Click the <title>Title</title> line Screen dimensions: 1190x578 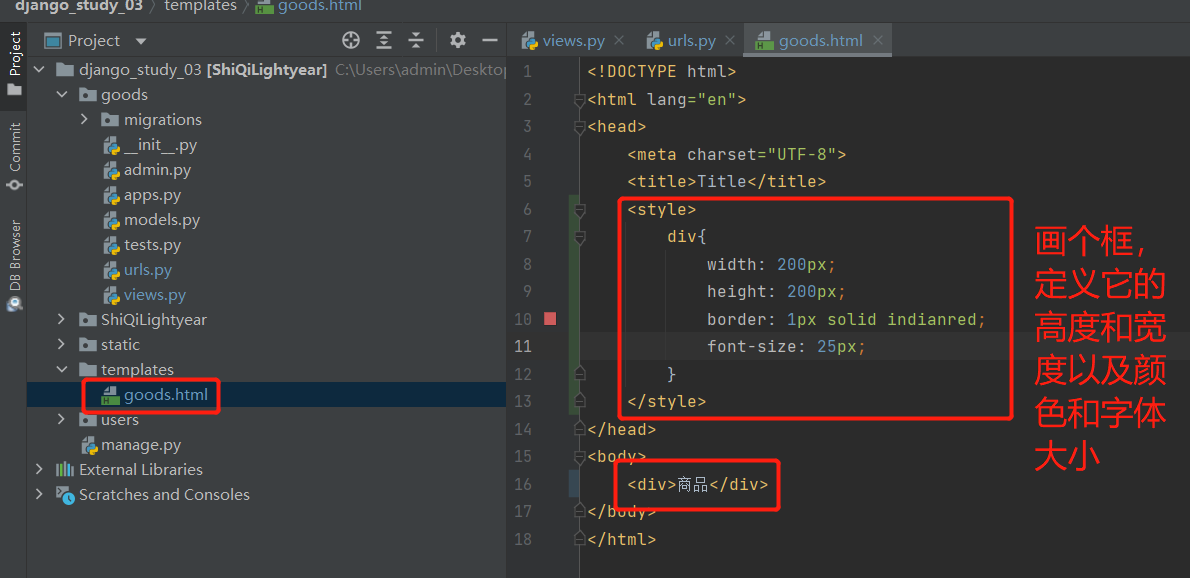click(726, 182)
